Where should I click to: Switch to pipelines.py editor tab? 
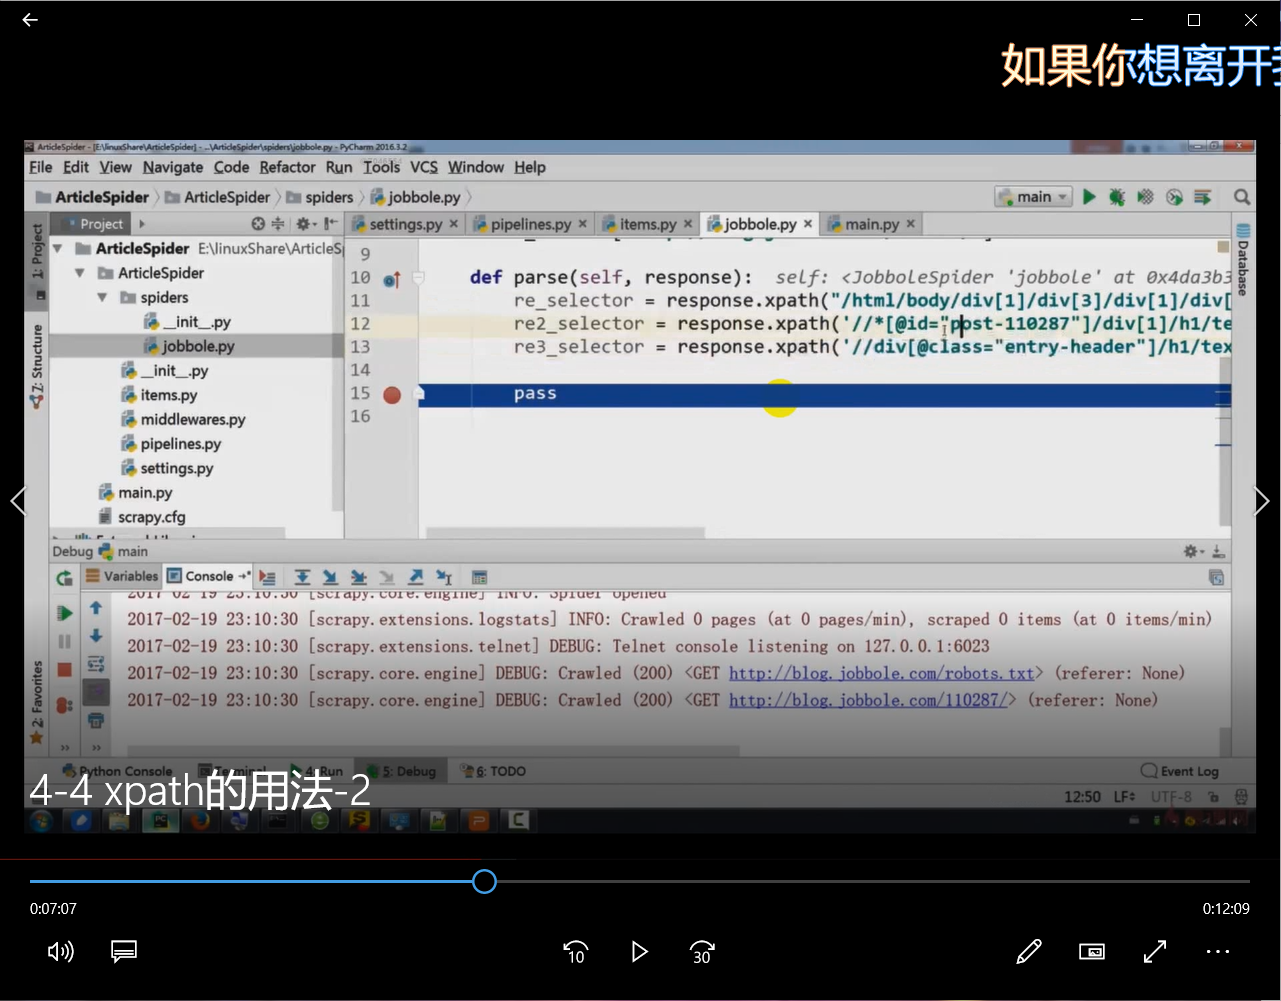[x=530, y=224]
